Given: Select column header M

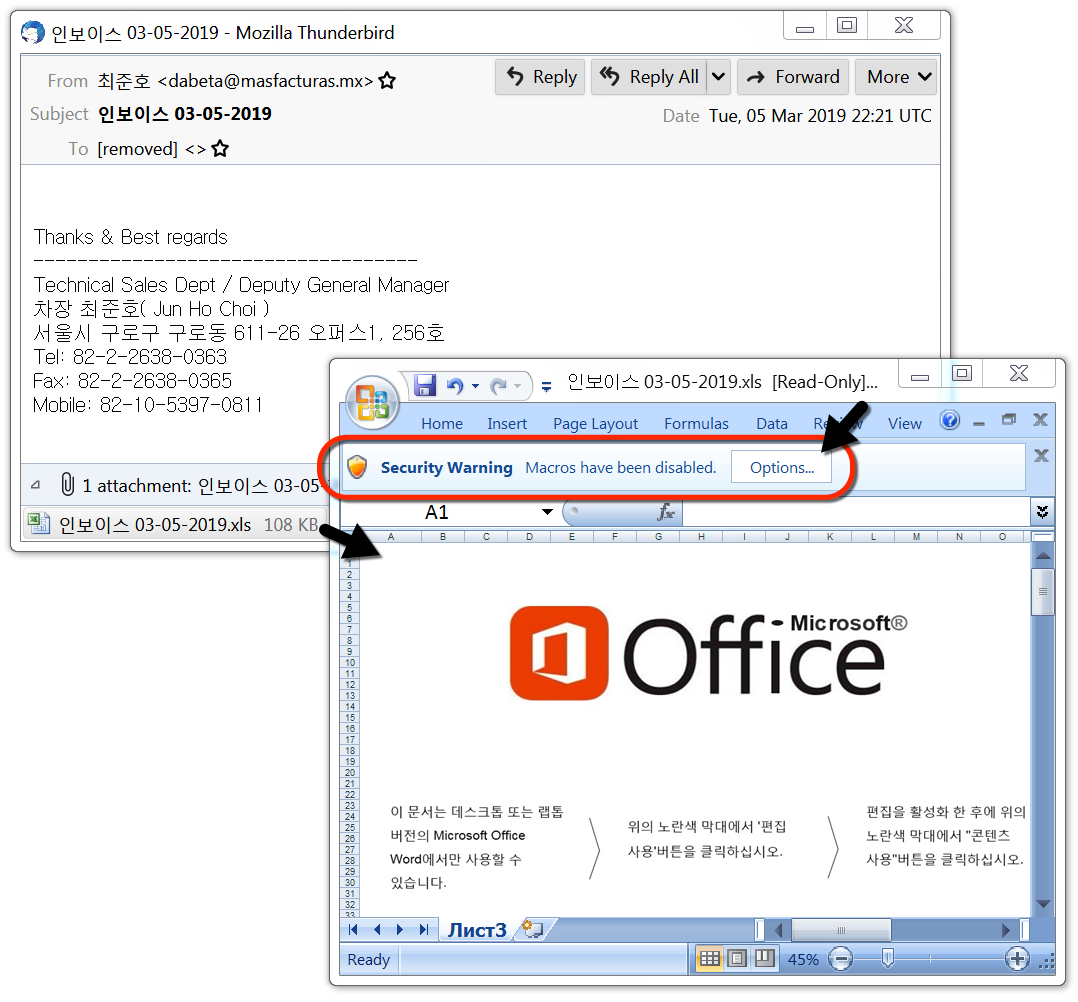Looking at the screenshot, I should click(916, 536).
